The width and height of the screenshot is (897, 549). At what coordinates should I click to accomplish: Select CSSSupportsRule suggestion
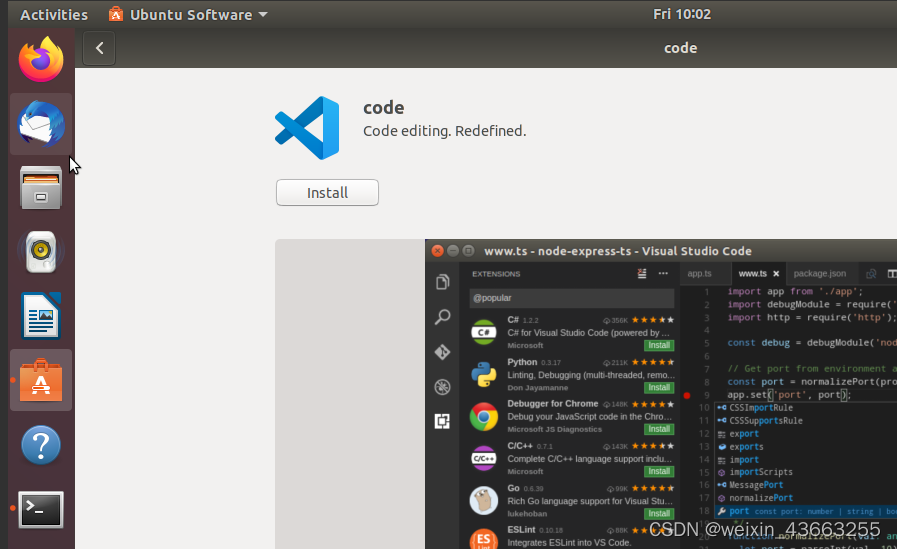tap(766, 421)
